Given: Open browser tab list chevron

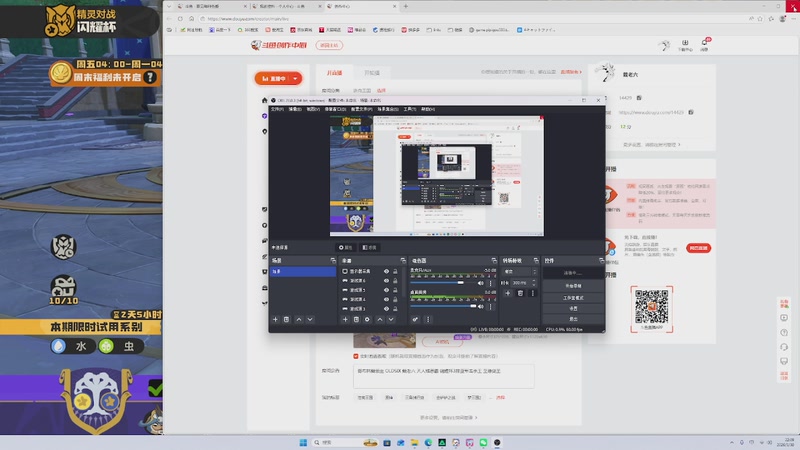Looking at the screenshot, I should click(x=169, y=6).
